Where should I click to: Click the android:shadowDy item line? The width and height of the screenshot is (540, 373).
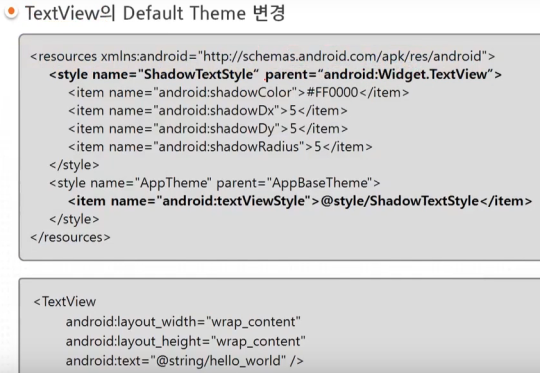click(208, 129)
